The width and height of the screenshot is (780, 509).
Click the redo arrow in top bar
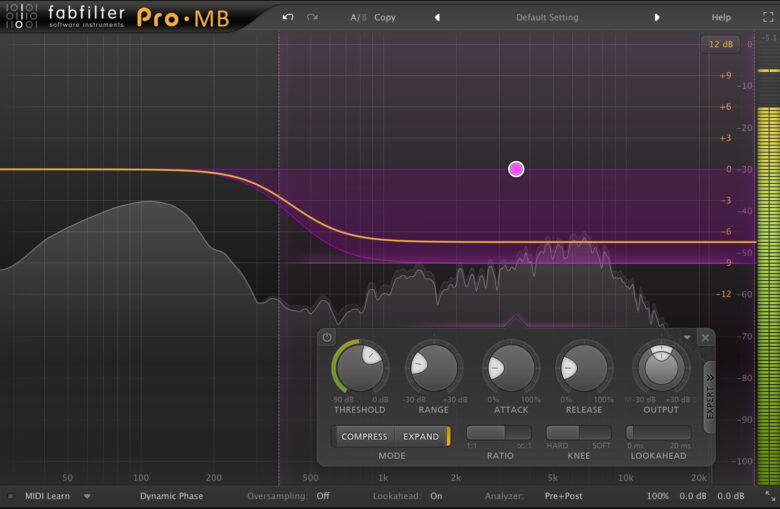coord(312,17)
